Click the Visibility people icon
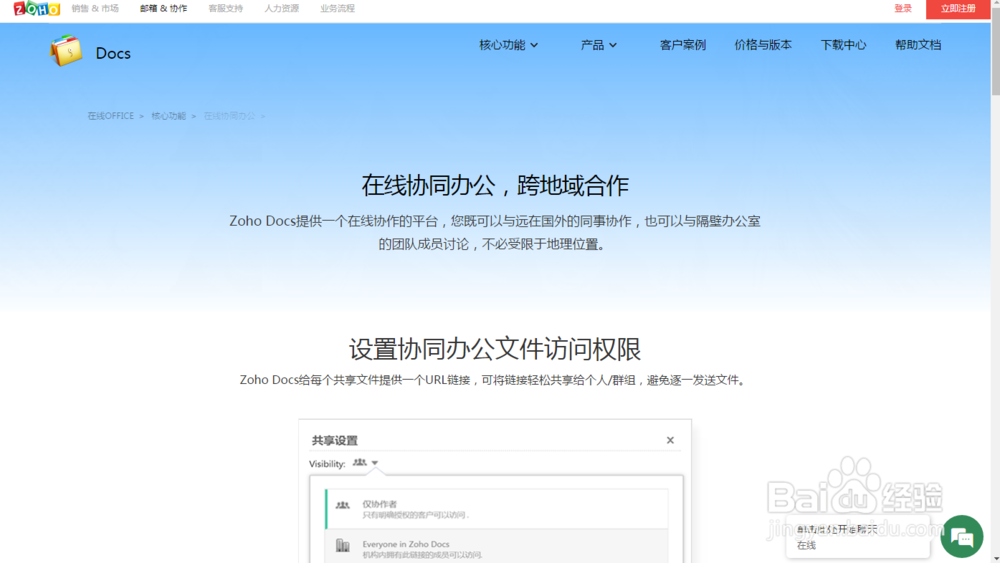The image size is (1000, 563). (x=360, y=462)
